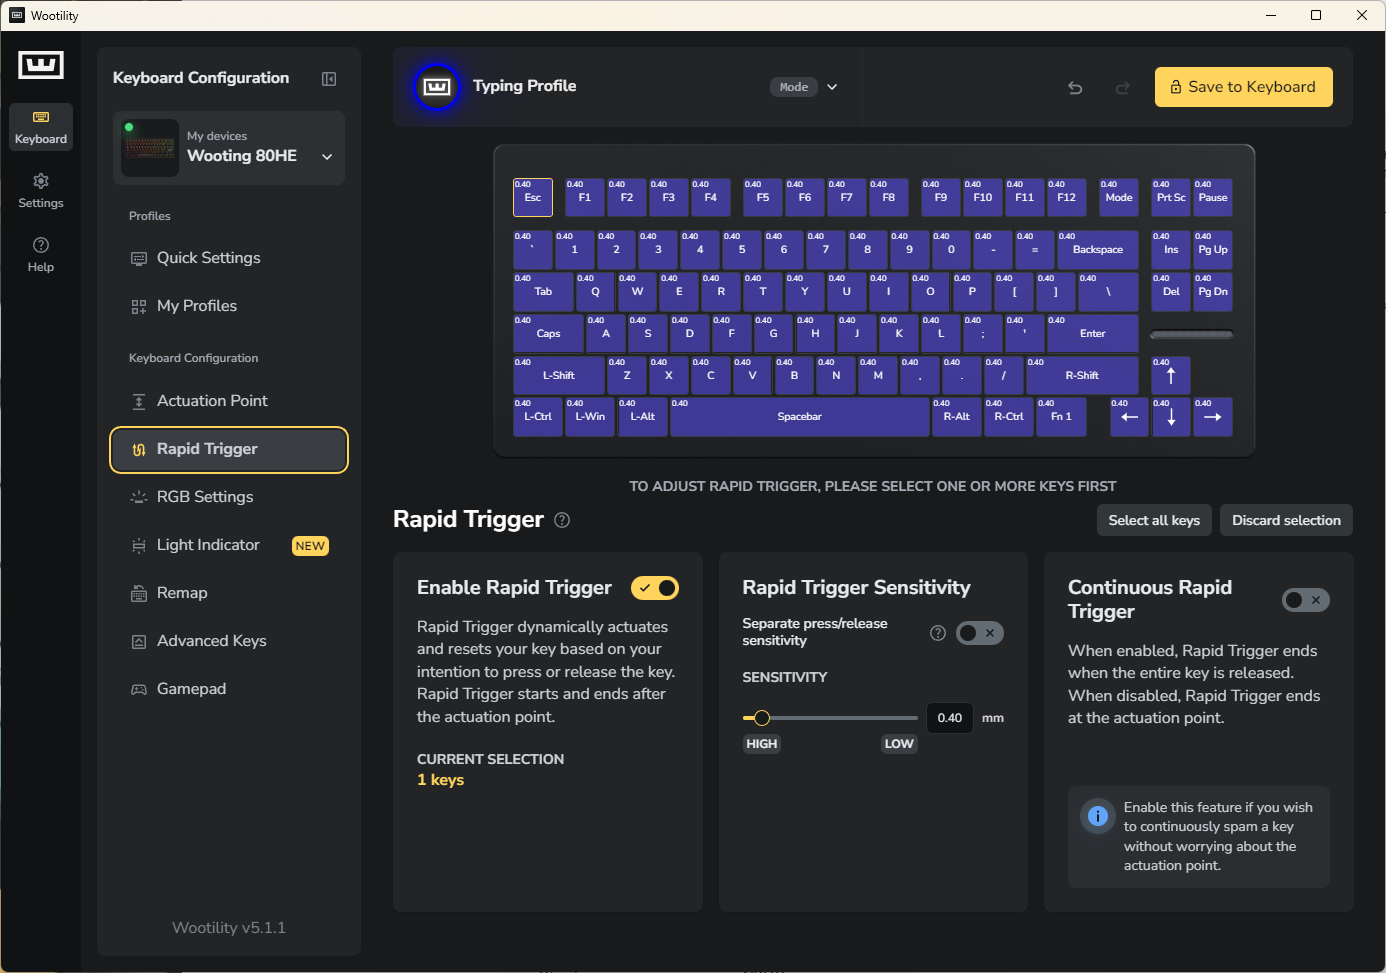1386x973 pixels.
Task: Toggle Enable Rapid Trigger switch
Action: click(x=655, y=588)
